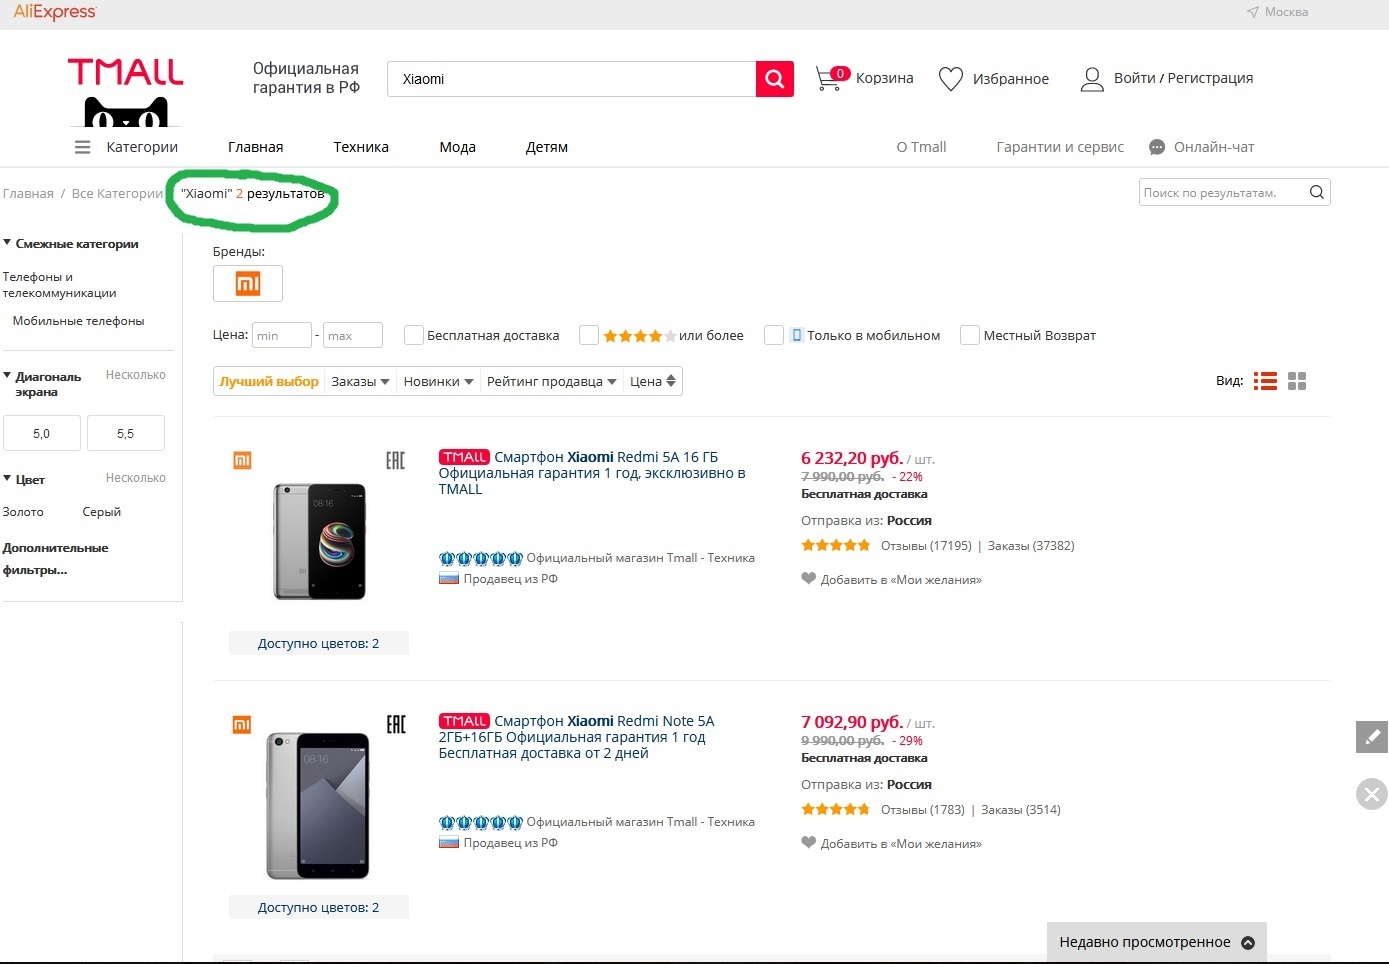Select the 5,5 screen diagonal filter
This screenshot has height=964, width=1389.
(125, 434)
